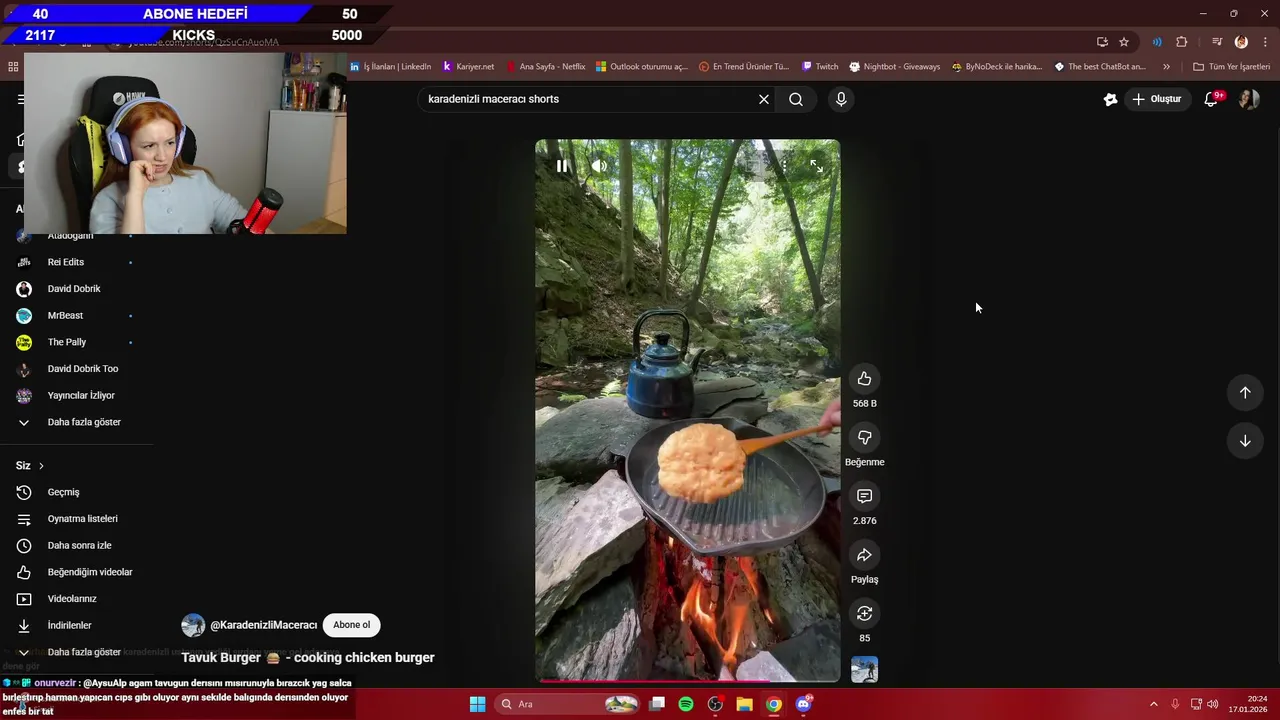Run search with the magnifier button
The height and width of the screenshot is (720, 1280).
tap(796, 99)
